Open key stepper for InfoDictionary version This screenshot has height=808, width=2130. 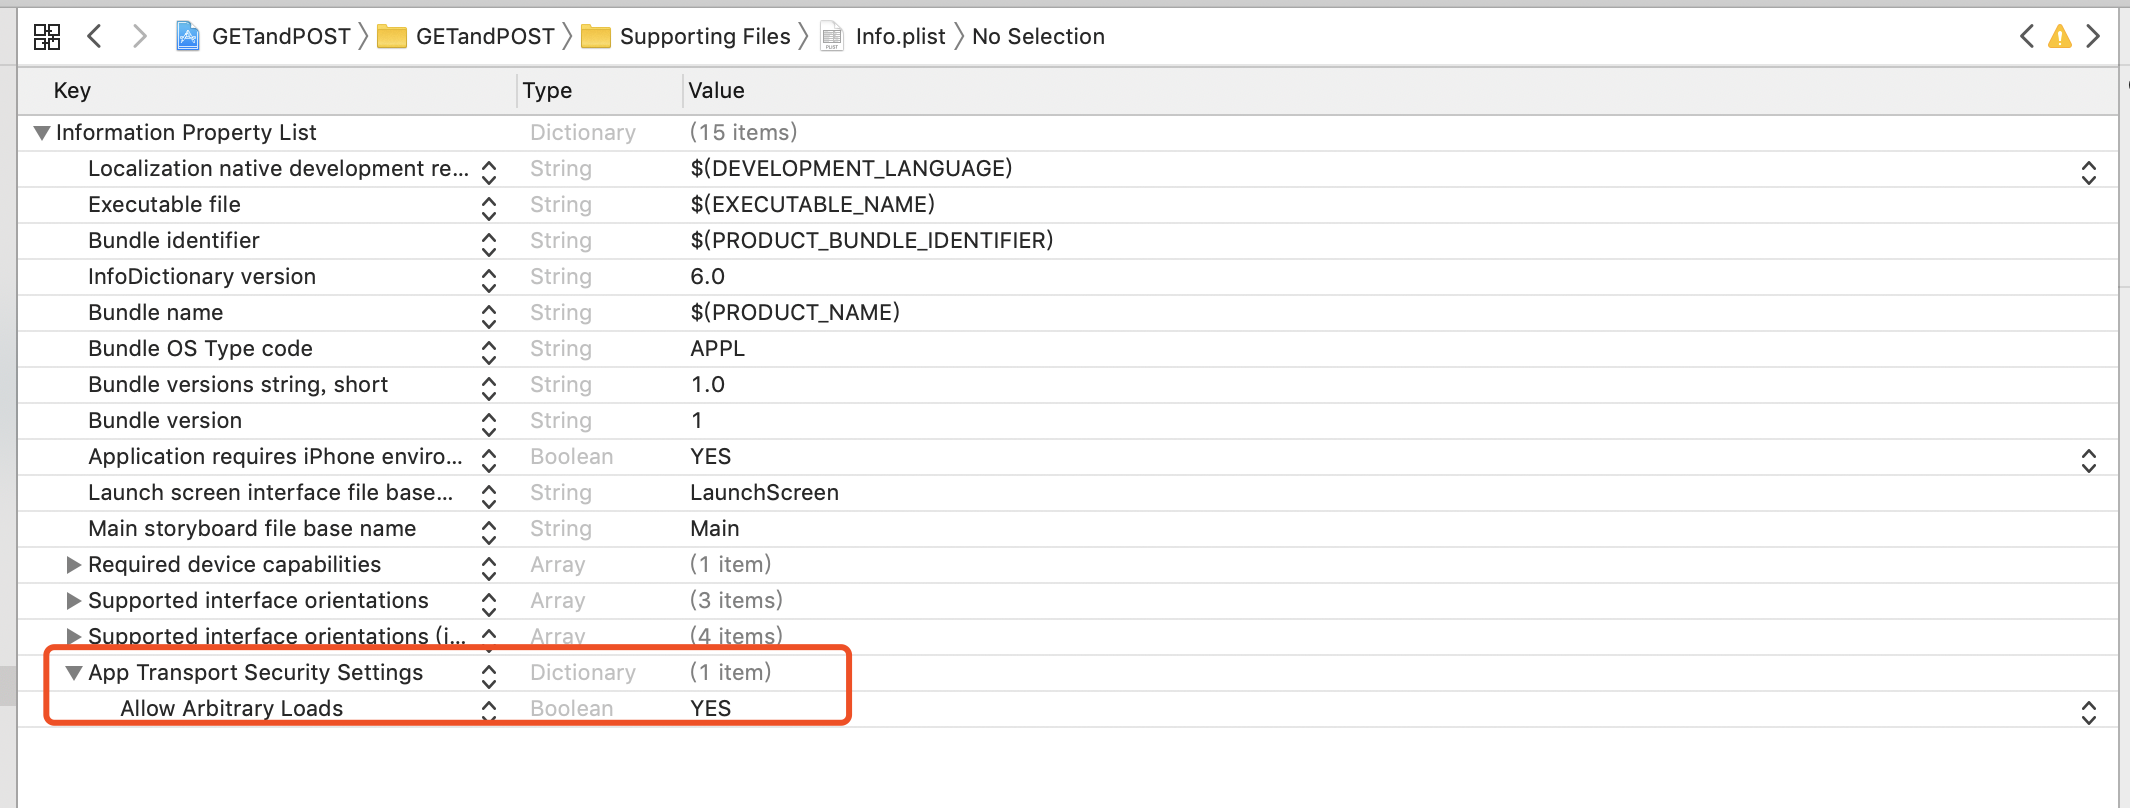[489, 280]
